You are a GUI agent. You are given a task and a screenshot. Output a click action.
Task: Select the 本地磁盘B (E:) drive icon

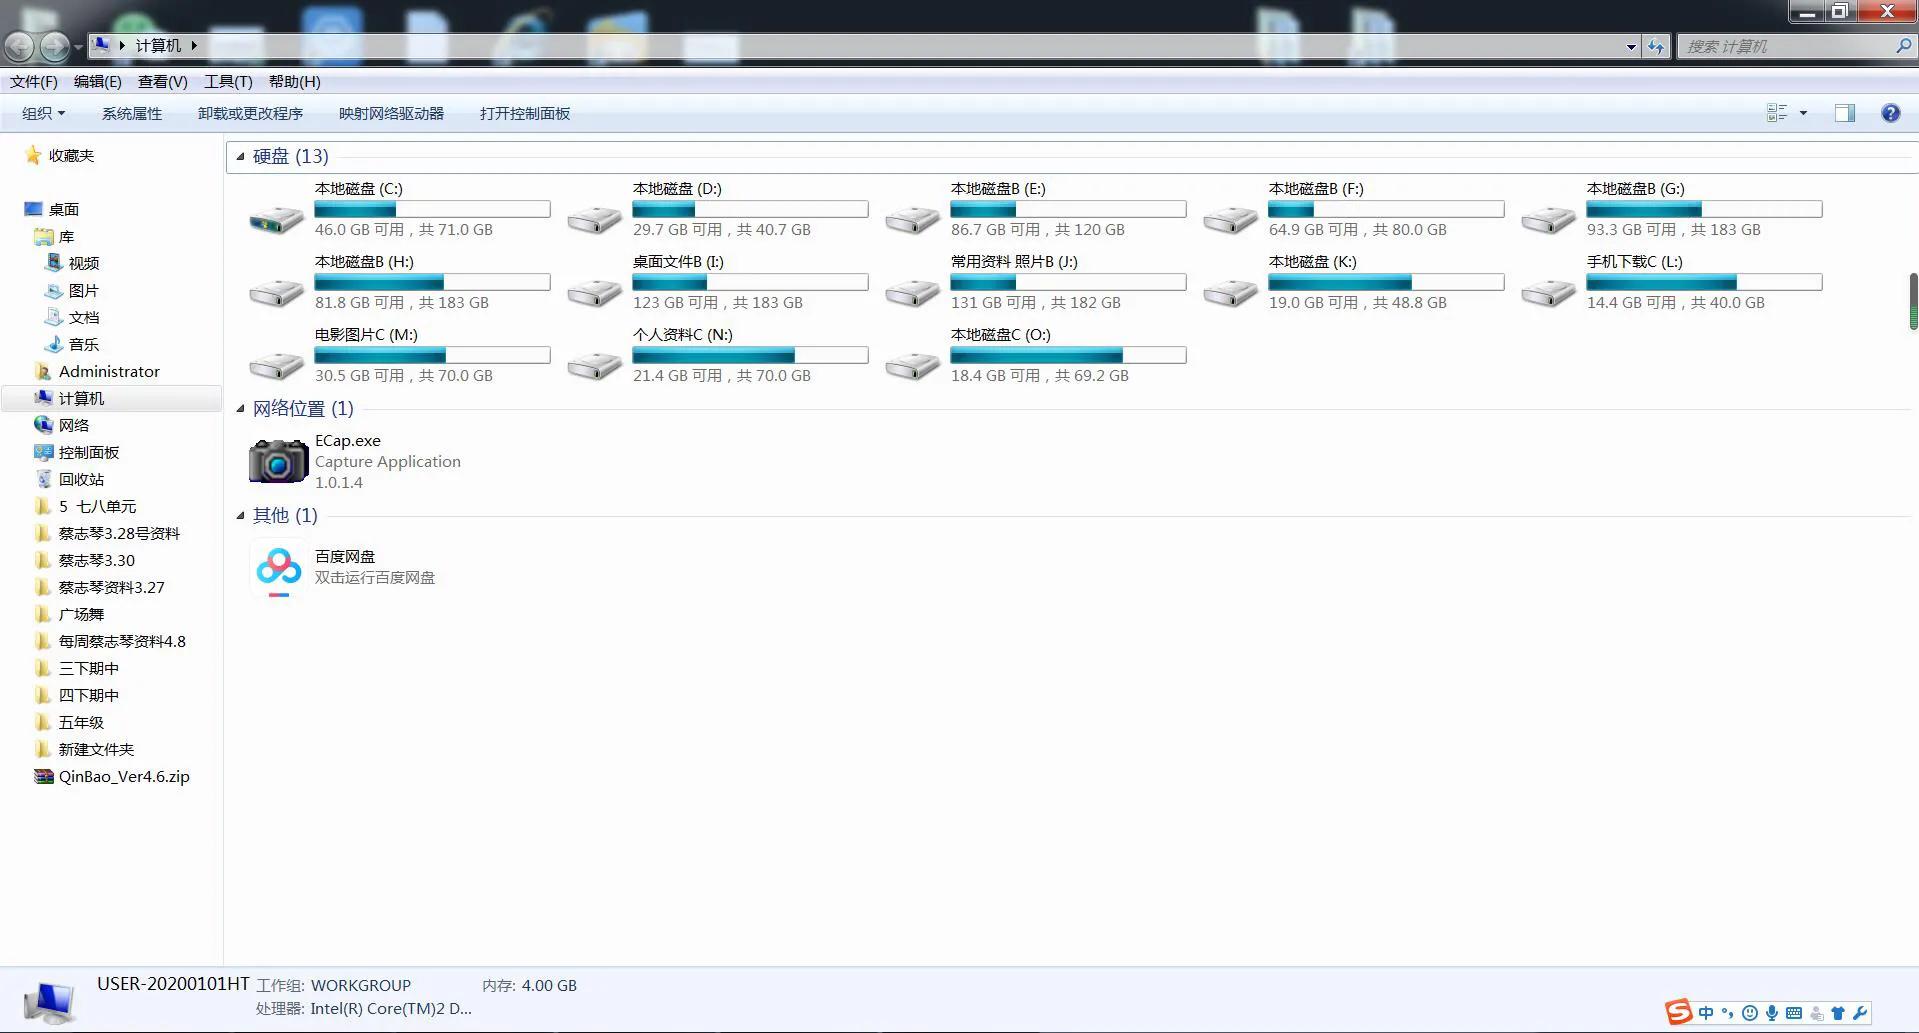[x=913, y=219]
